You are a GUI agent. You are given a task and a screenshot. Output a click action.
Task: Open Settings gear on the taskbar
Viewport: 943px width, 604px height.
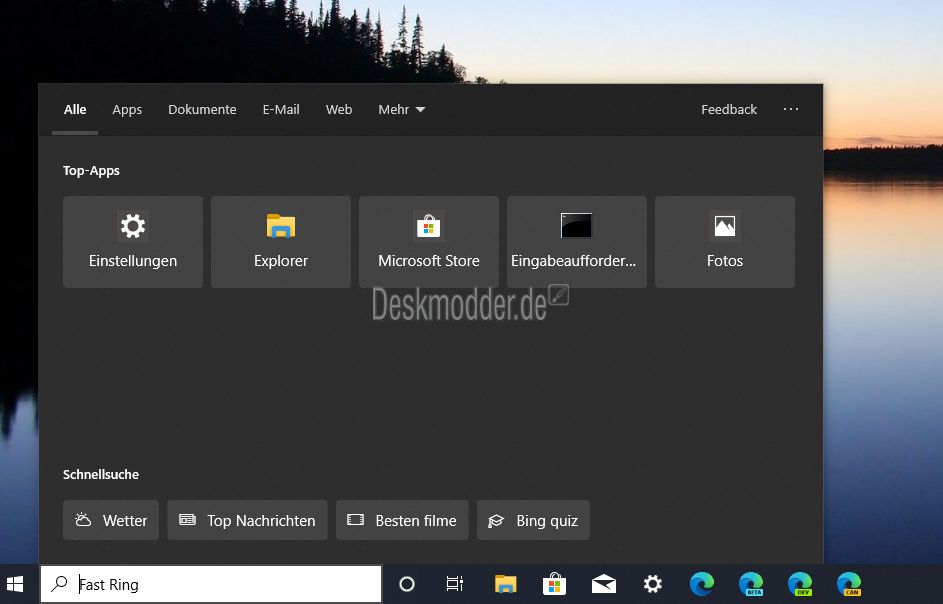pos(653,584)
